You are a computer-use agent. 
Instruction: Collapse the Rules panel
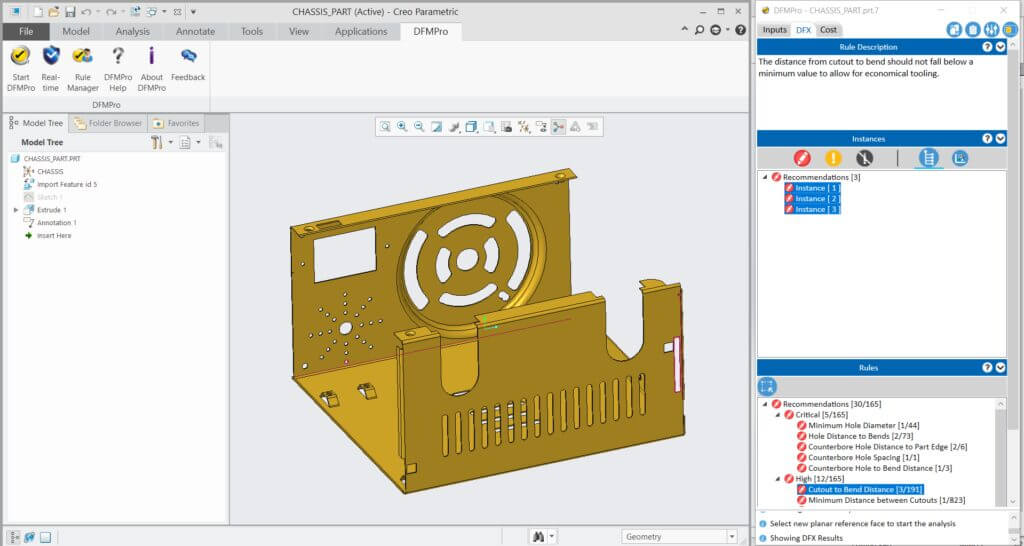tap(1000, 368)
